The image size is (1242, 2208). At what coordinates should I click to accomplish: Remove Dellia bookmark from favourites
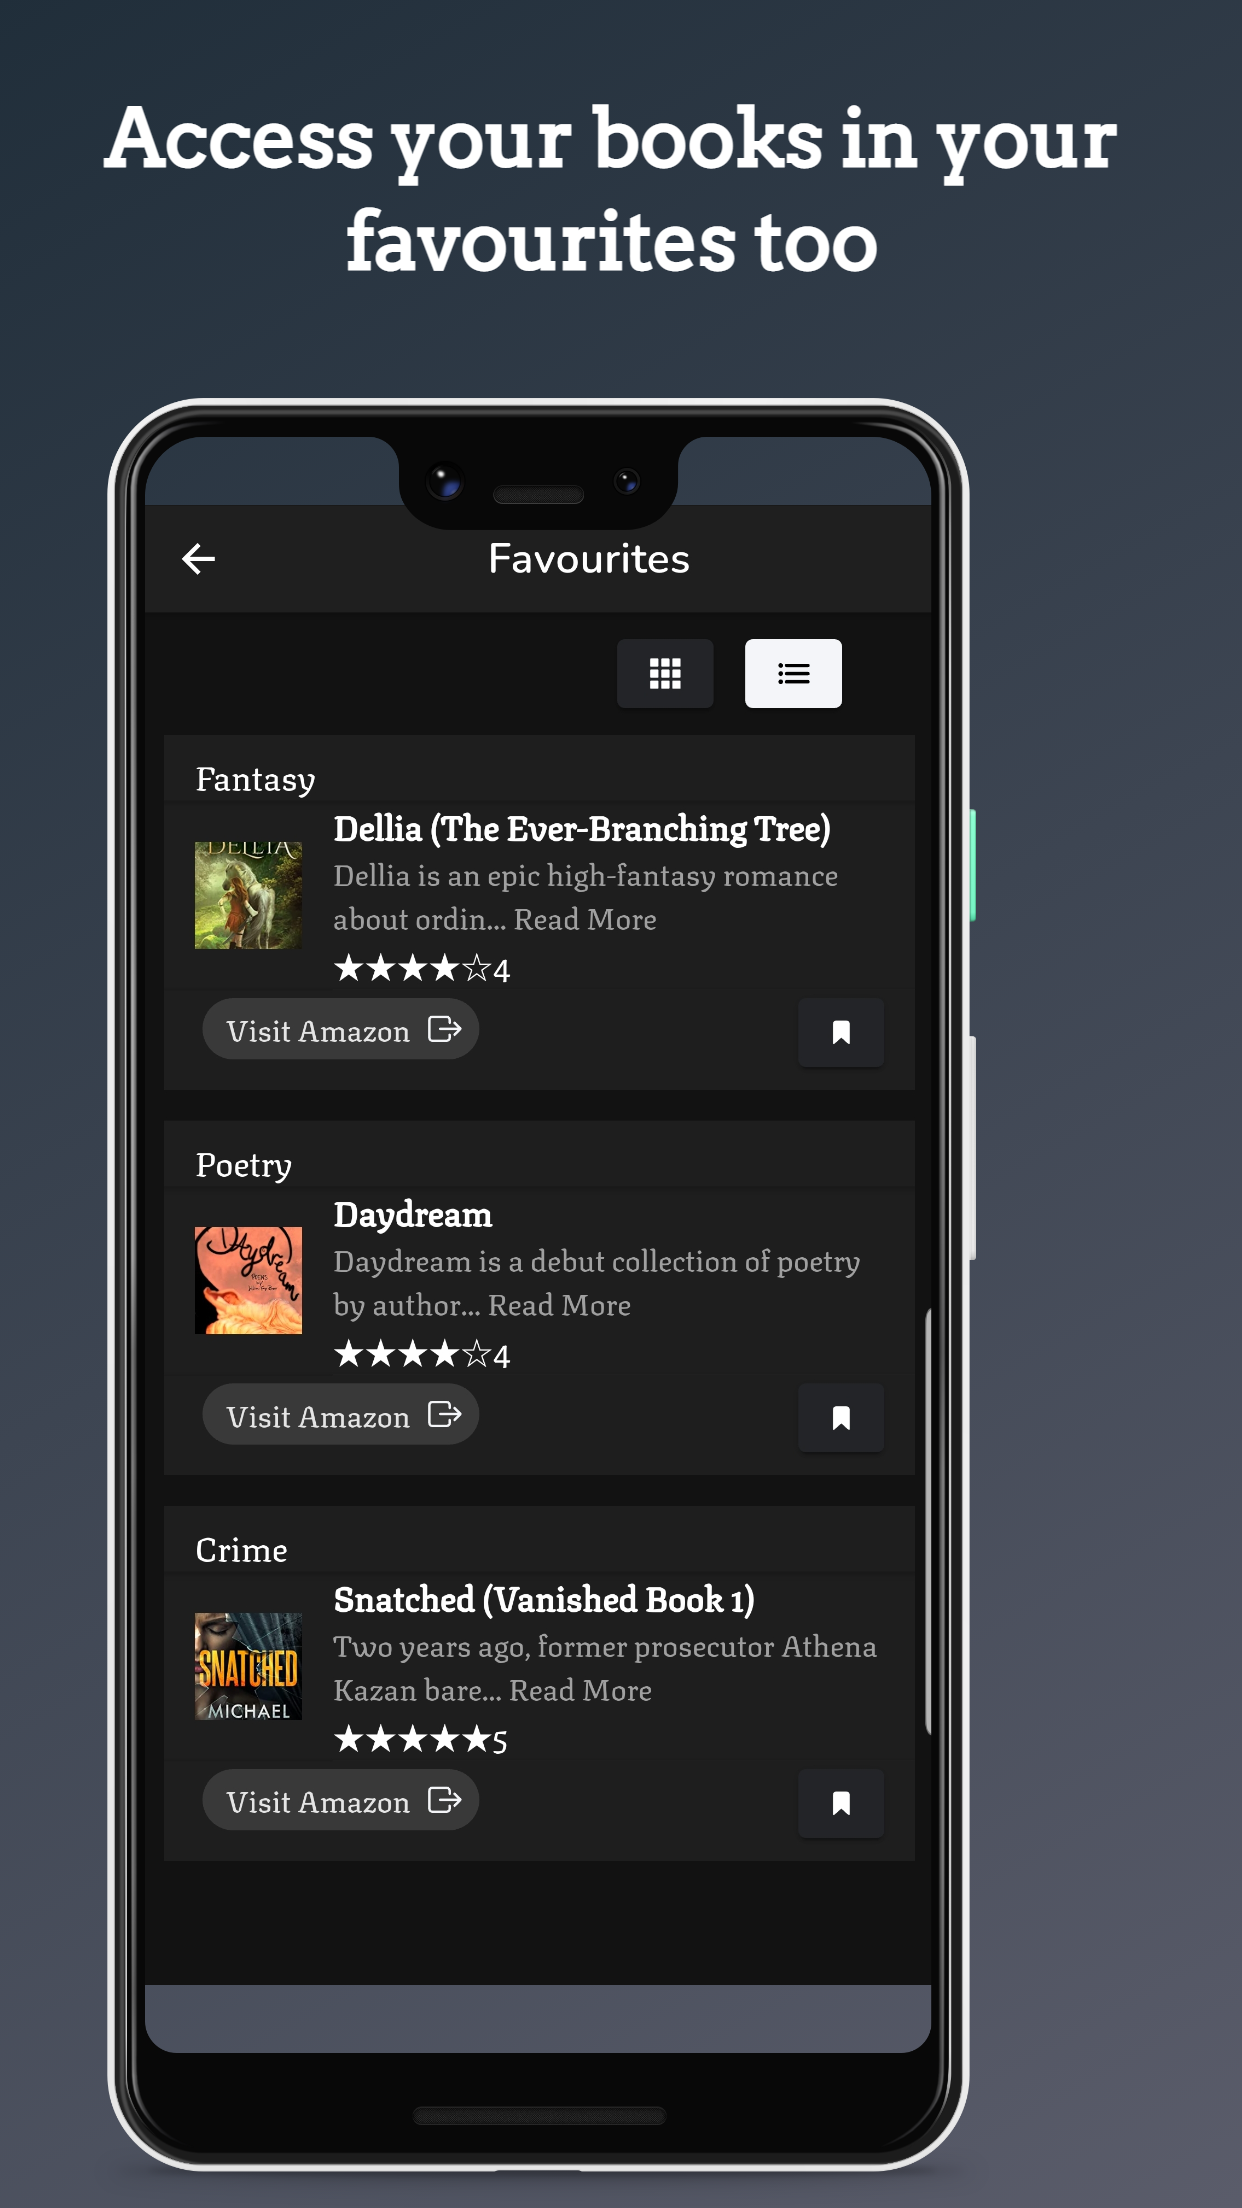tap(841, 1032)
